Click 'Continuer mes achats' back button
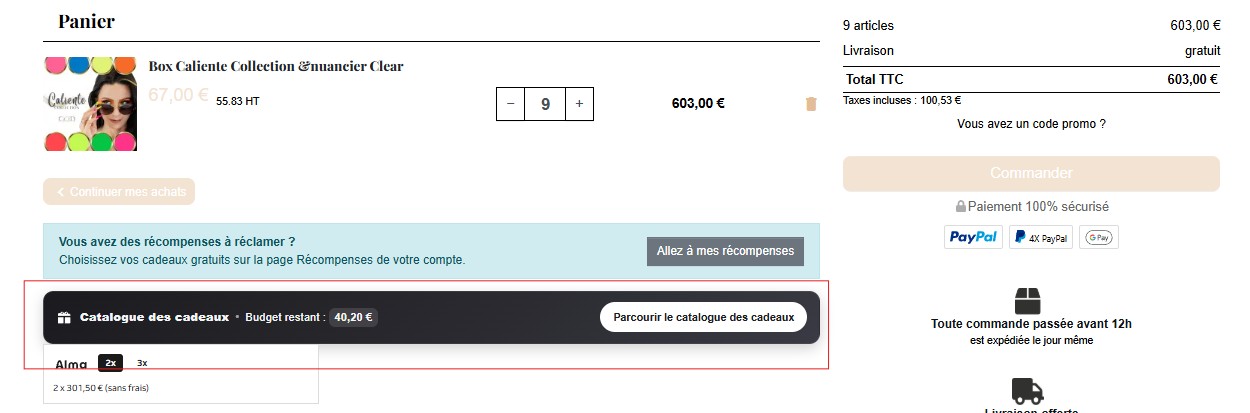 pos(119,191)
